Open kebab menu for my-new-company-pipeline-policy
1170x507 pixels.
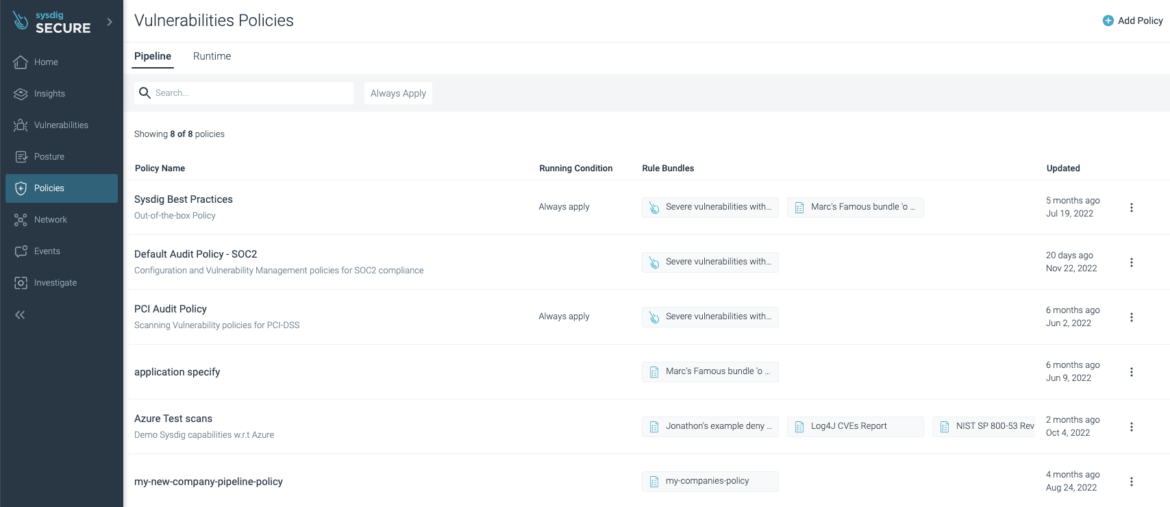tap(1131, 482)
